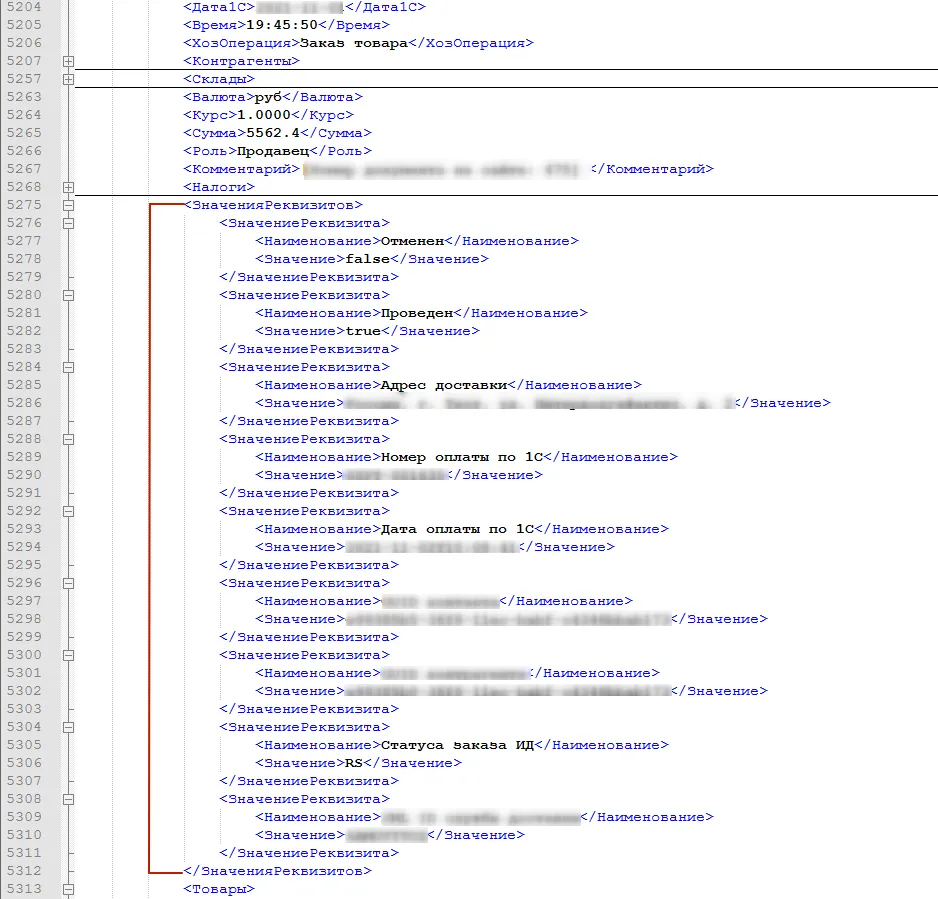
Task: Collapse fold marker at line 5280
Action: click(68, 295)
